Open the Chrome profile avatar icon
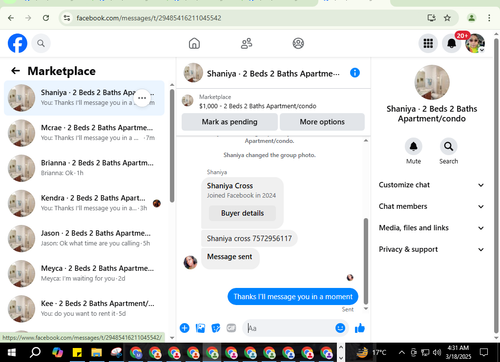Screen dimensions: 500x362 472,18
